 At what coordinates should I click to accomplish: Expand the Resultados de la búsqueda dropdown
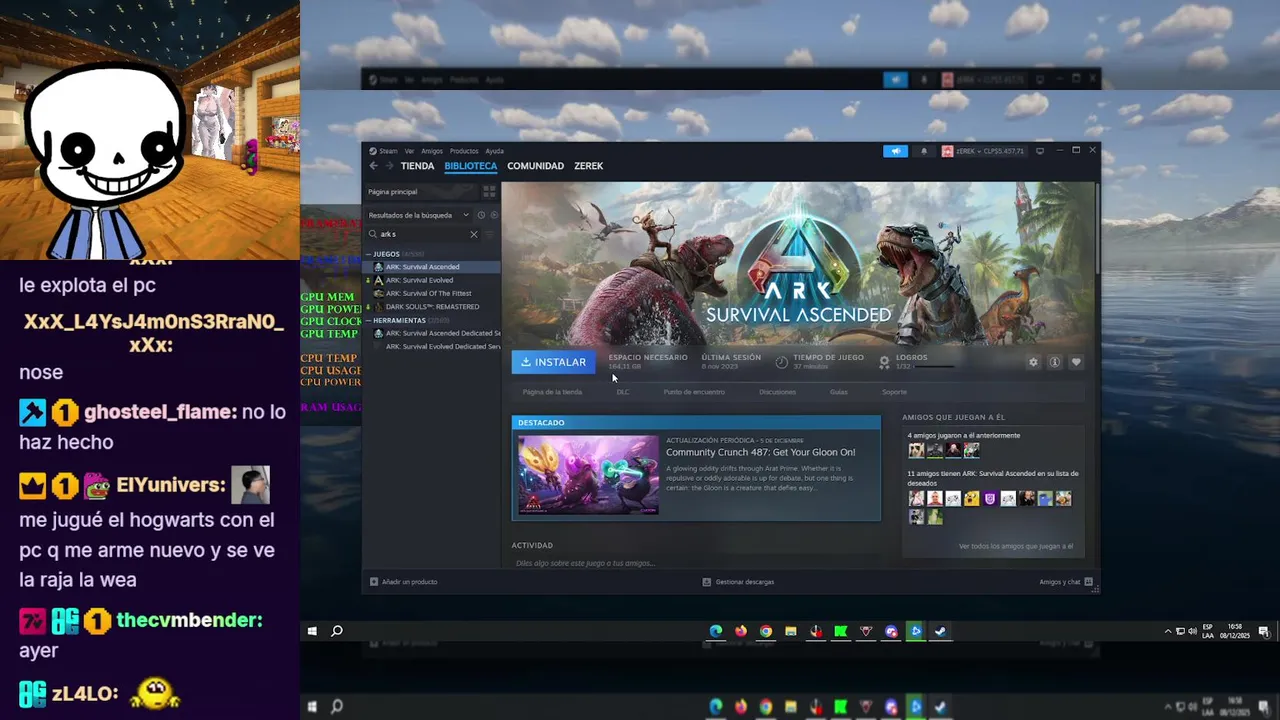(x=418, y=215)
